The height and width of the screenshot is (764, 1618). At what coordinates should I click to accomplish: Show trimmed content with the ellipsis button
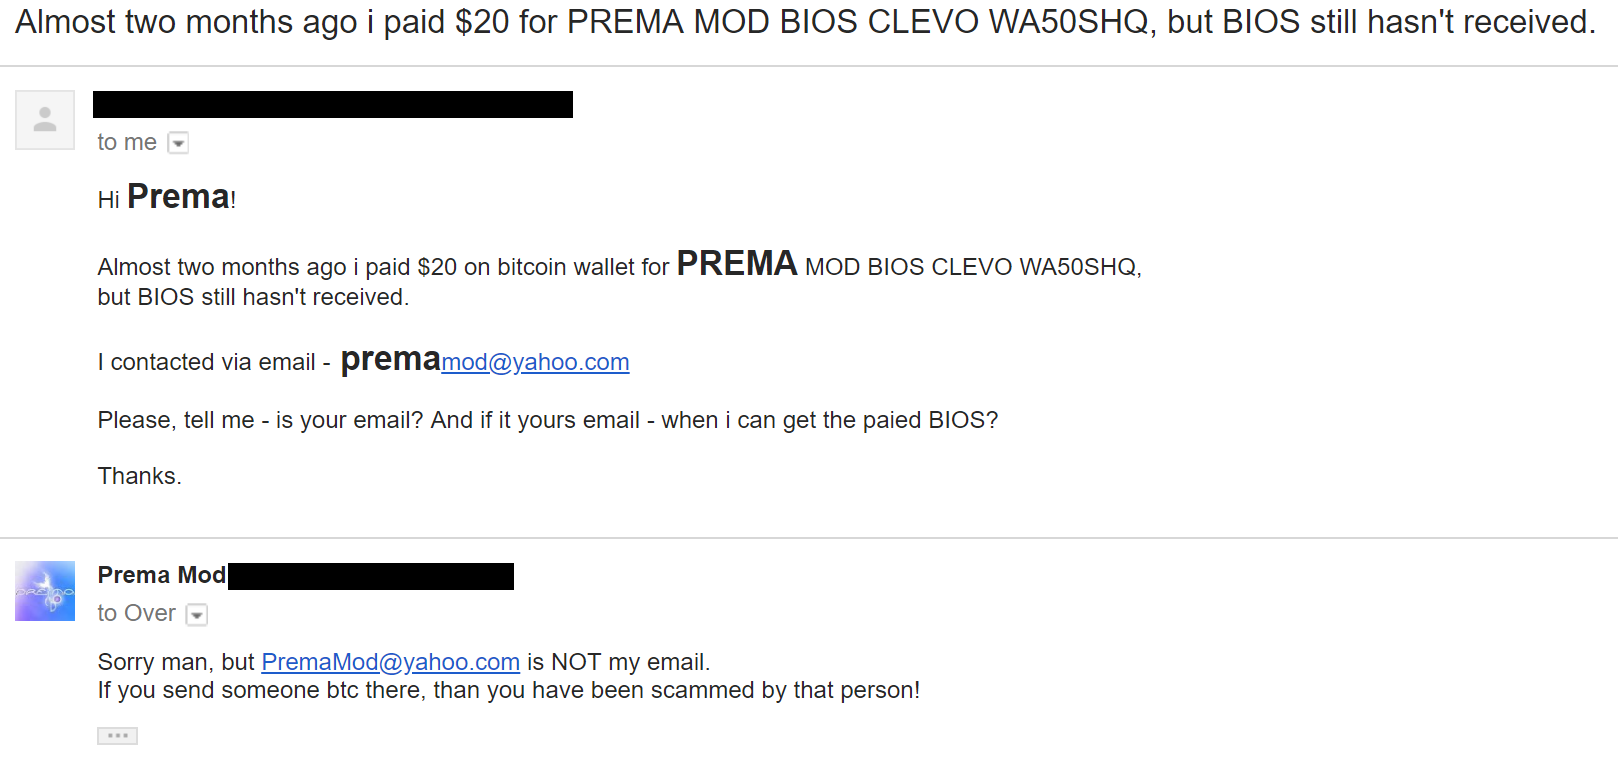click(x=117, y=736)
